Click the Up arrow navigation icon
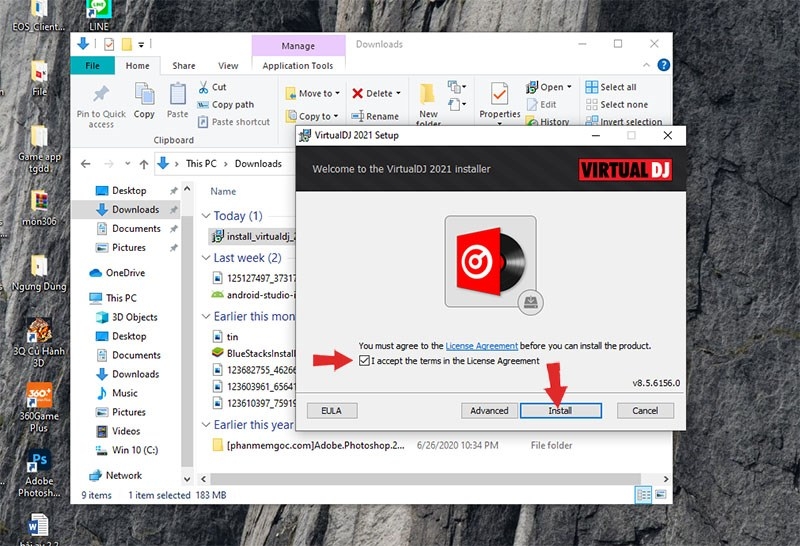The image size is (800, 546). pos(144,164)
